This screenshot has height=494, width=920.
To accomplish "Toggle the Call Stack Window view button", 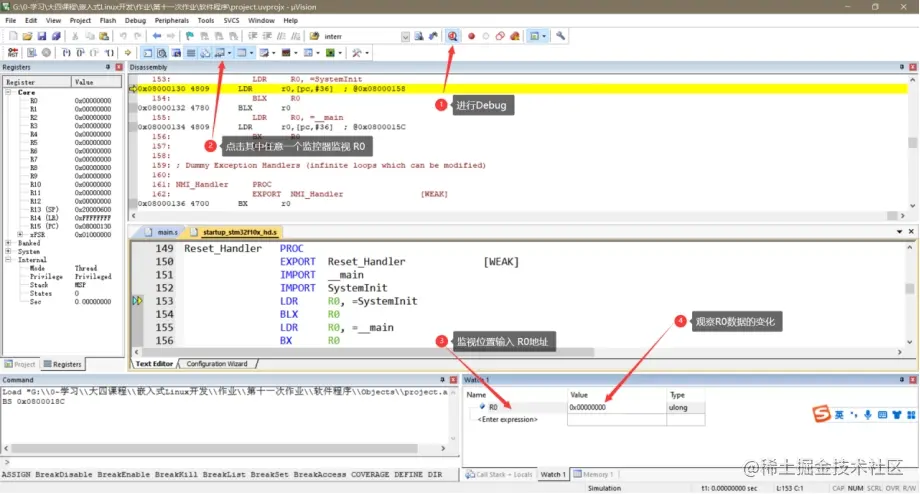I will pos(205,53).
